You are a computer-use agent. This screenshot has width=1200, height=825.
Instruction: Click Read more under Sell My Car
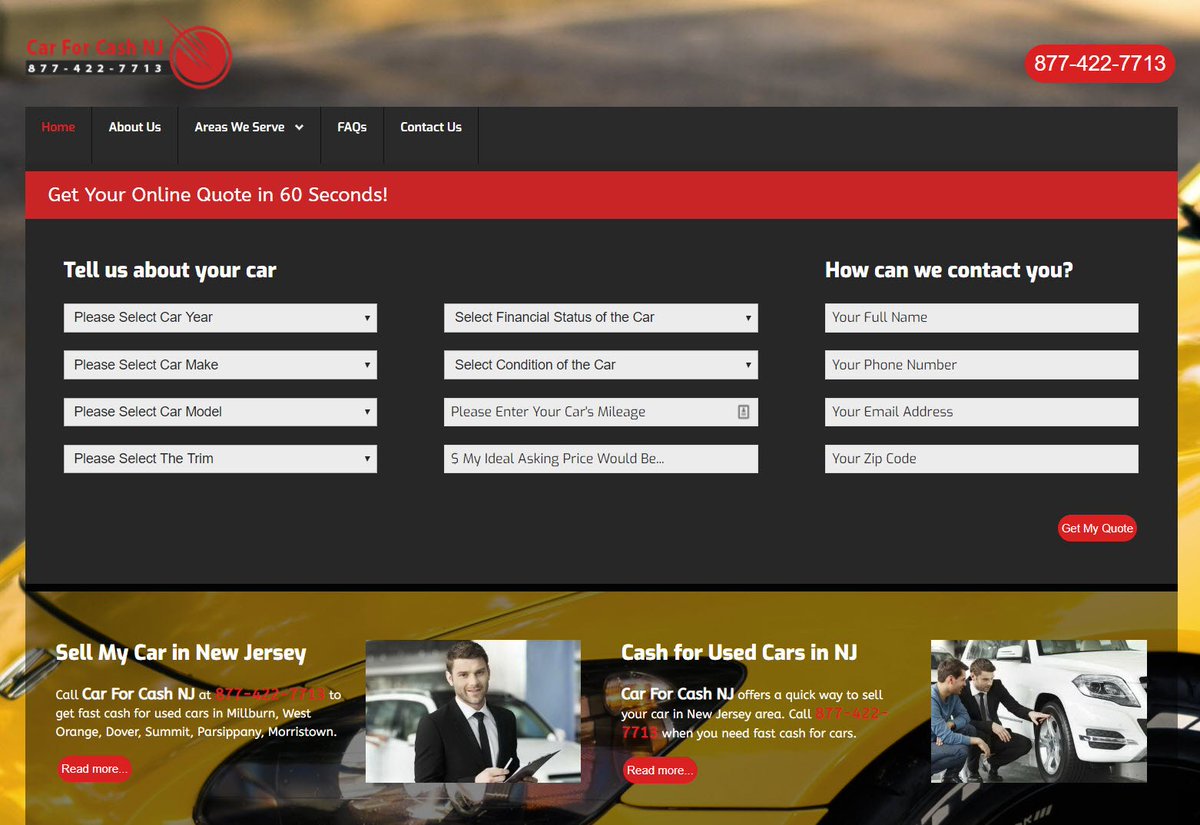pyautogui.click(x=94, y=769)
